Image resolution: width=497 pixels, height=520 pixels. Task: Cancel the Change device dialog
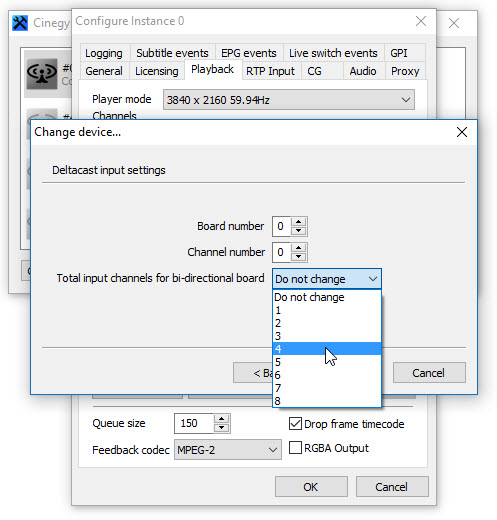pos(429,373)
